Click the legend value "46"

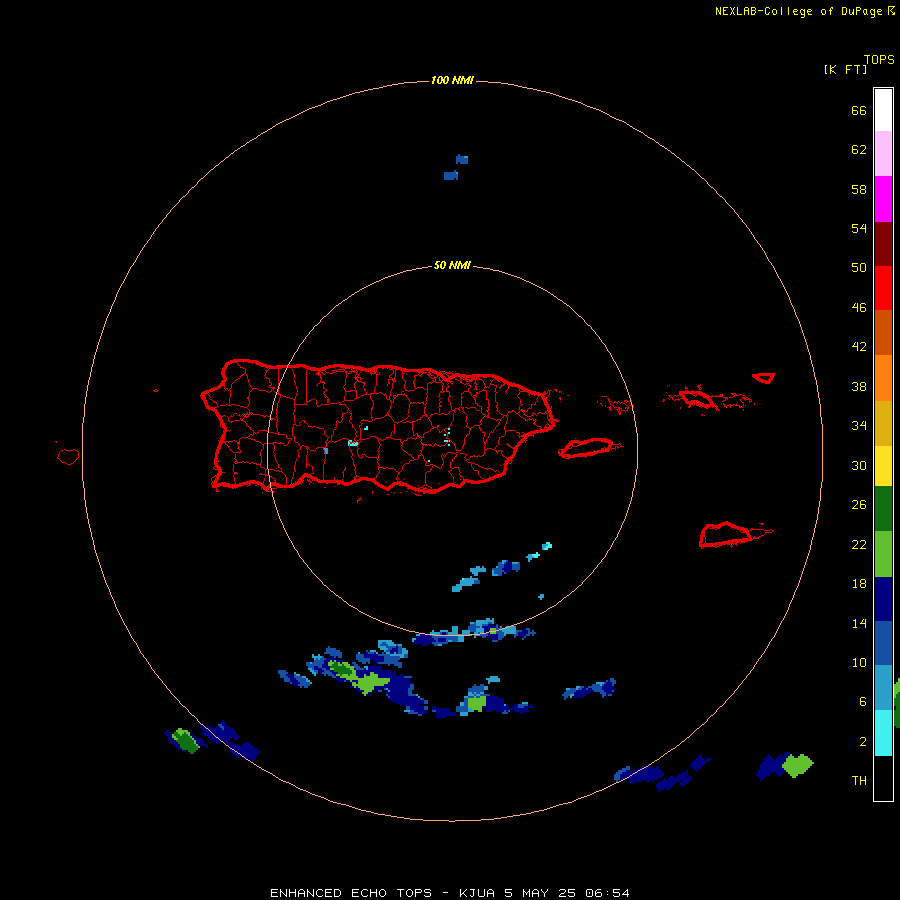pyautogui.click(x=859, y=308)
